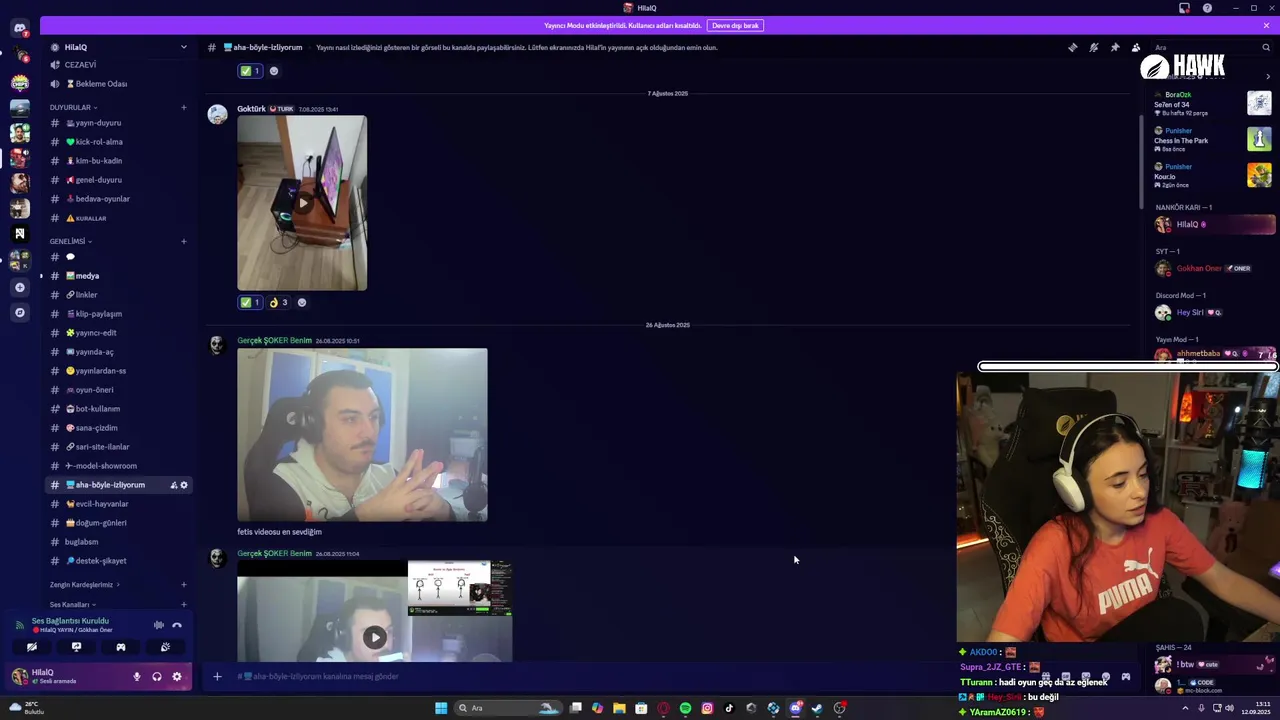
Task: Select the bot-kullanım channel
Action: coord(118,409)
